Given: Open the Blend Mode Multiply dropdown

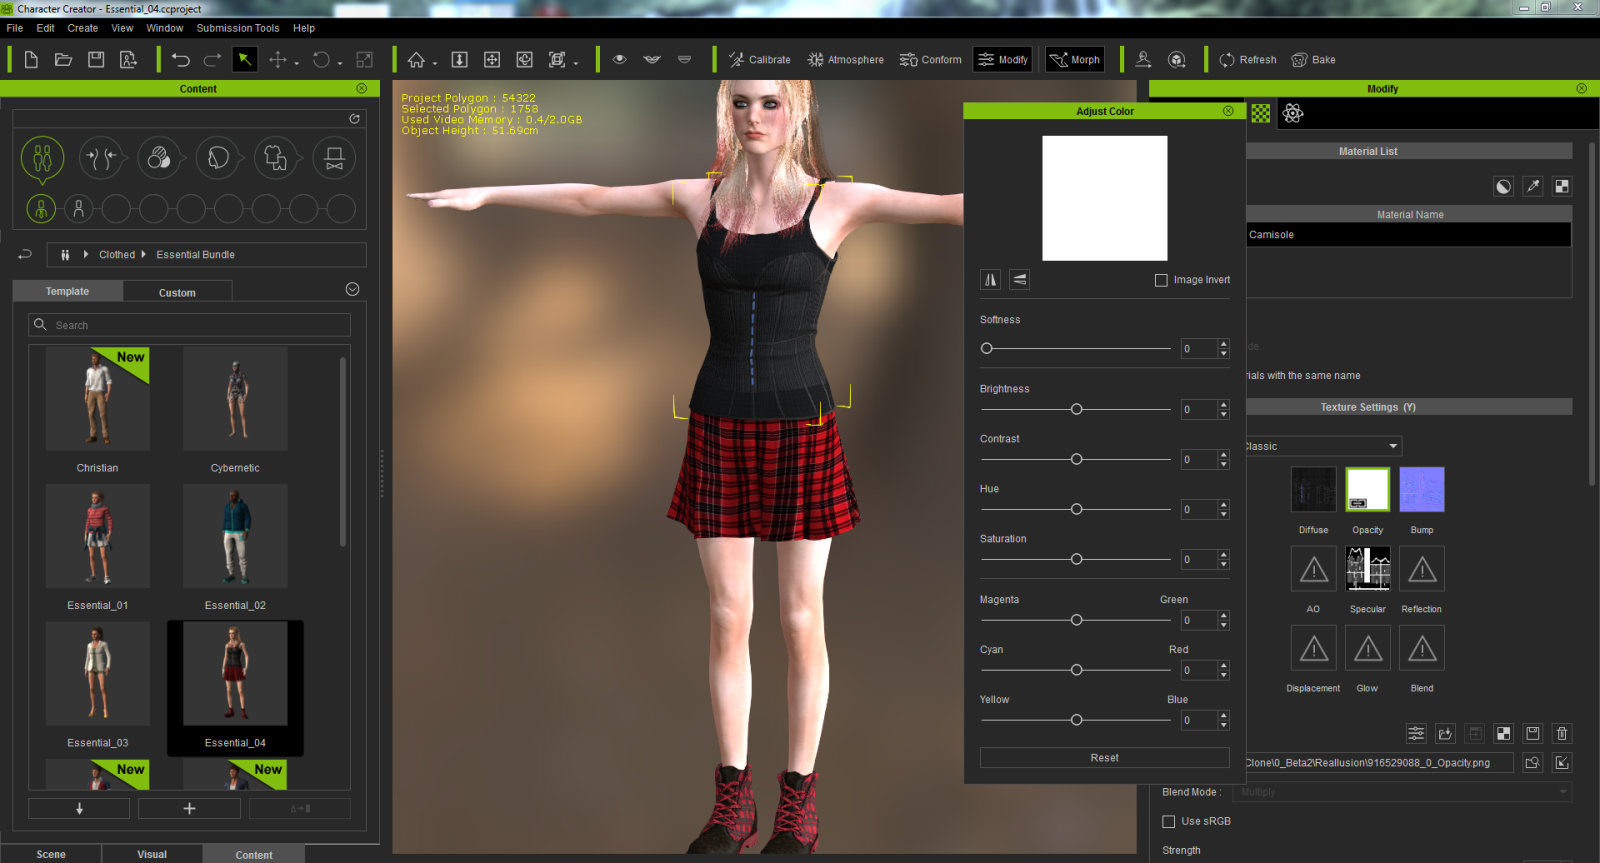Looking at the screenshot, I should 1402,792.
